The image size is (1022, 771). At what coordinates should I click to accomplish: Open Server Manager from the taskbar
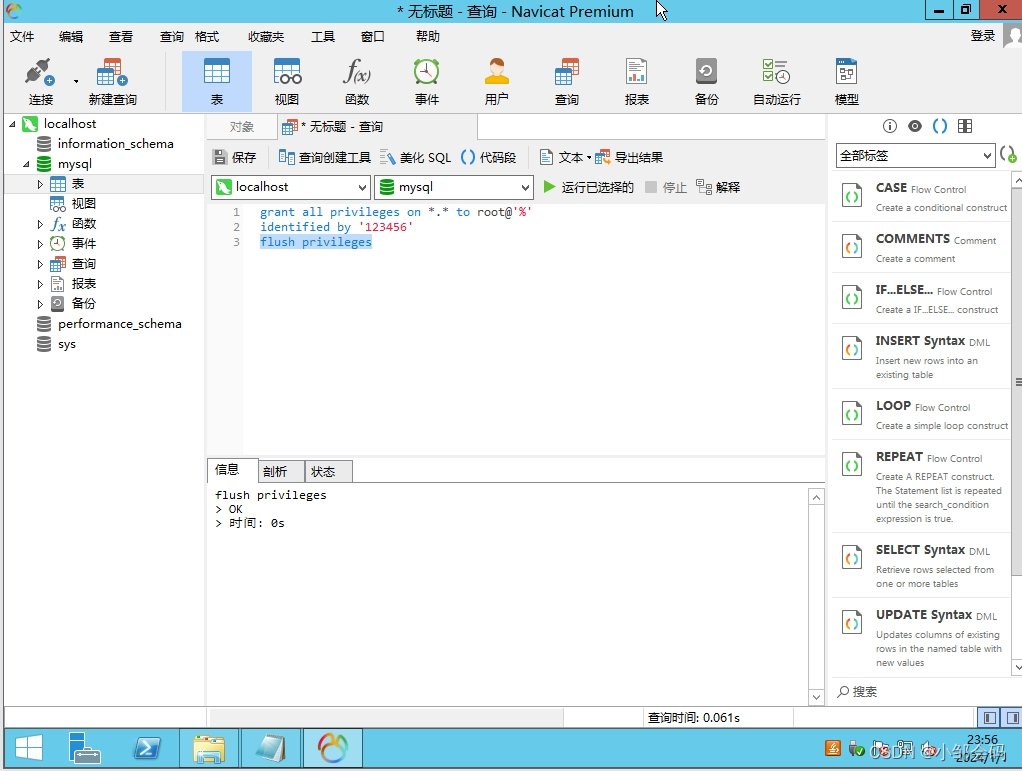coord(85,748)
